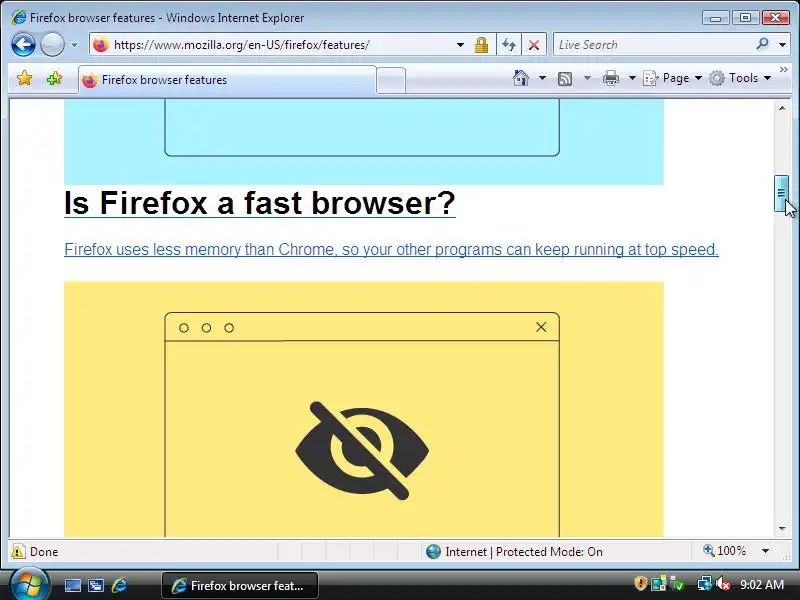Click Internet Protected Mode On status zone
This screenshot has height=600, width=800.
[x=514, y=552]
